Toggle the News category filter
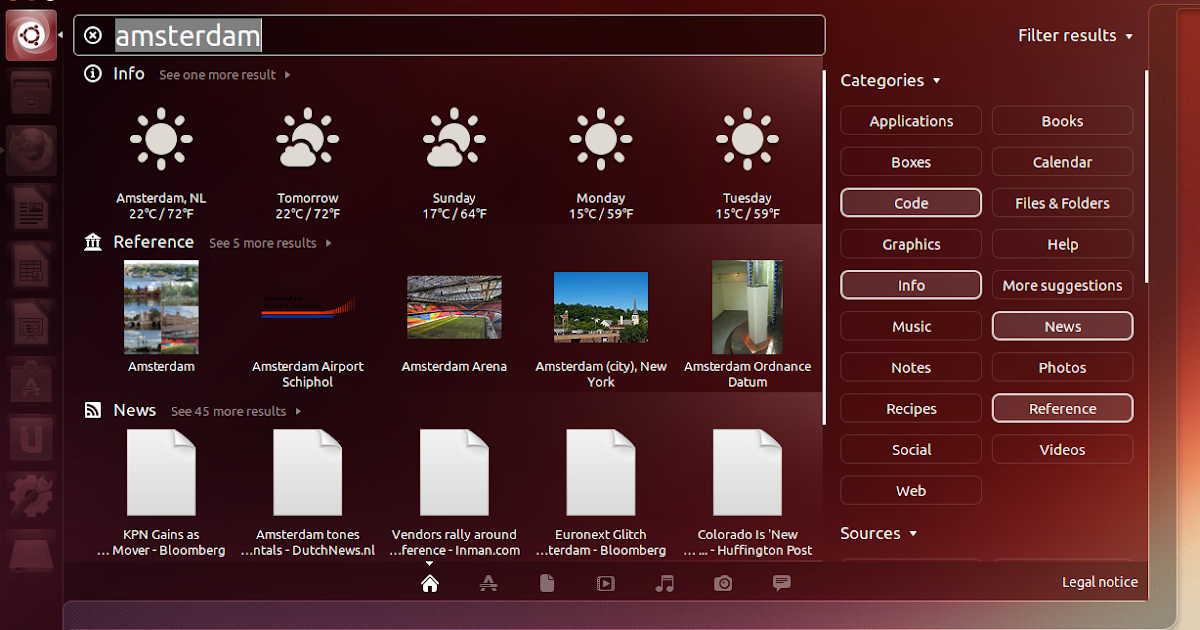This screenshot has width=1200, height=630. point(1062,325)
